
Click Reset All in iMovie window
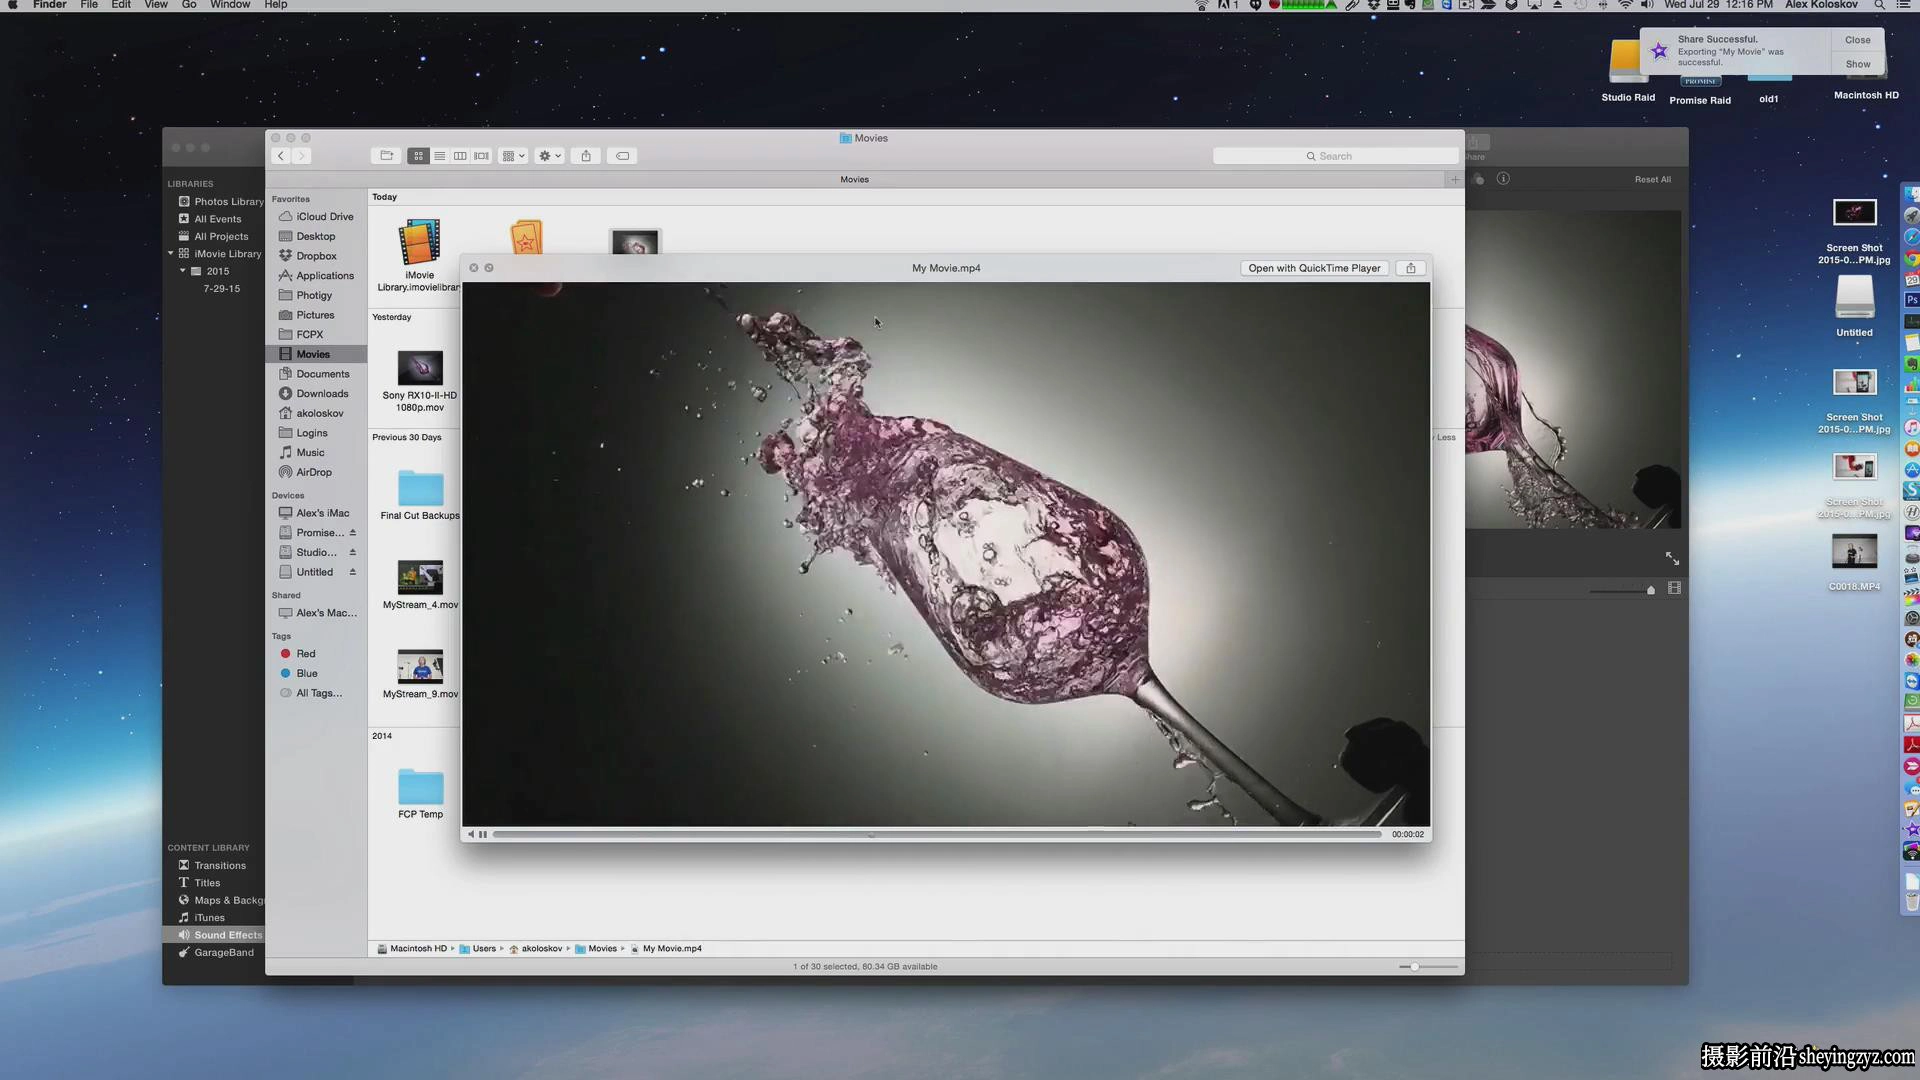click(1653, 180)
